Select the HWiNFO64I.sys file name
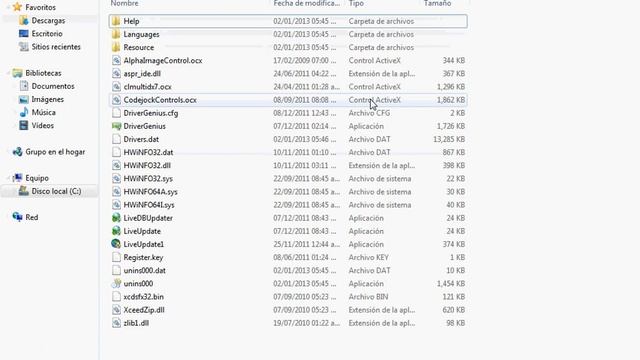The image size is (640, 360). click(149, 205)
